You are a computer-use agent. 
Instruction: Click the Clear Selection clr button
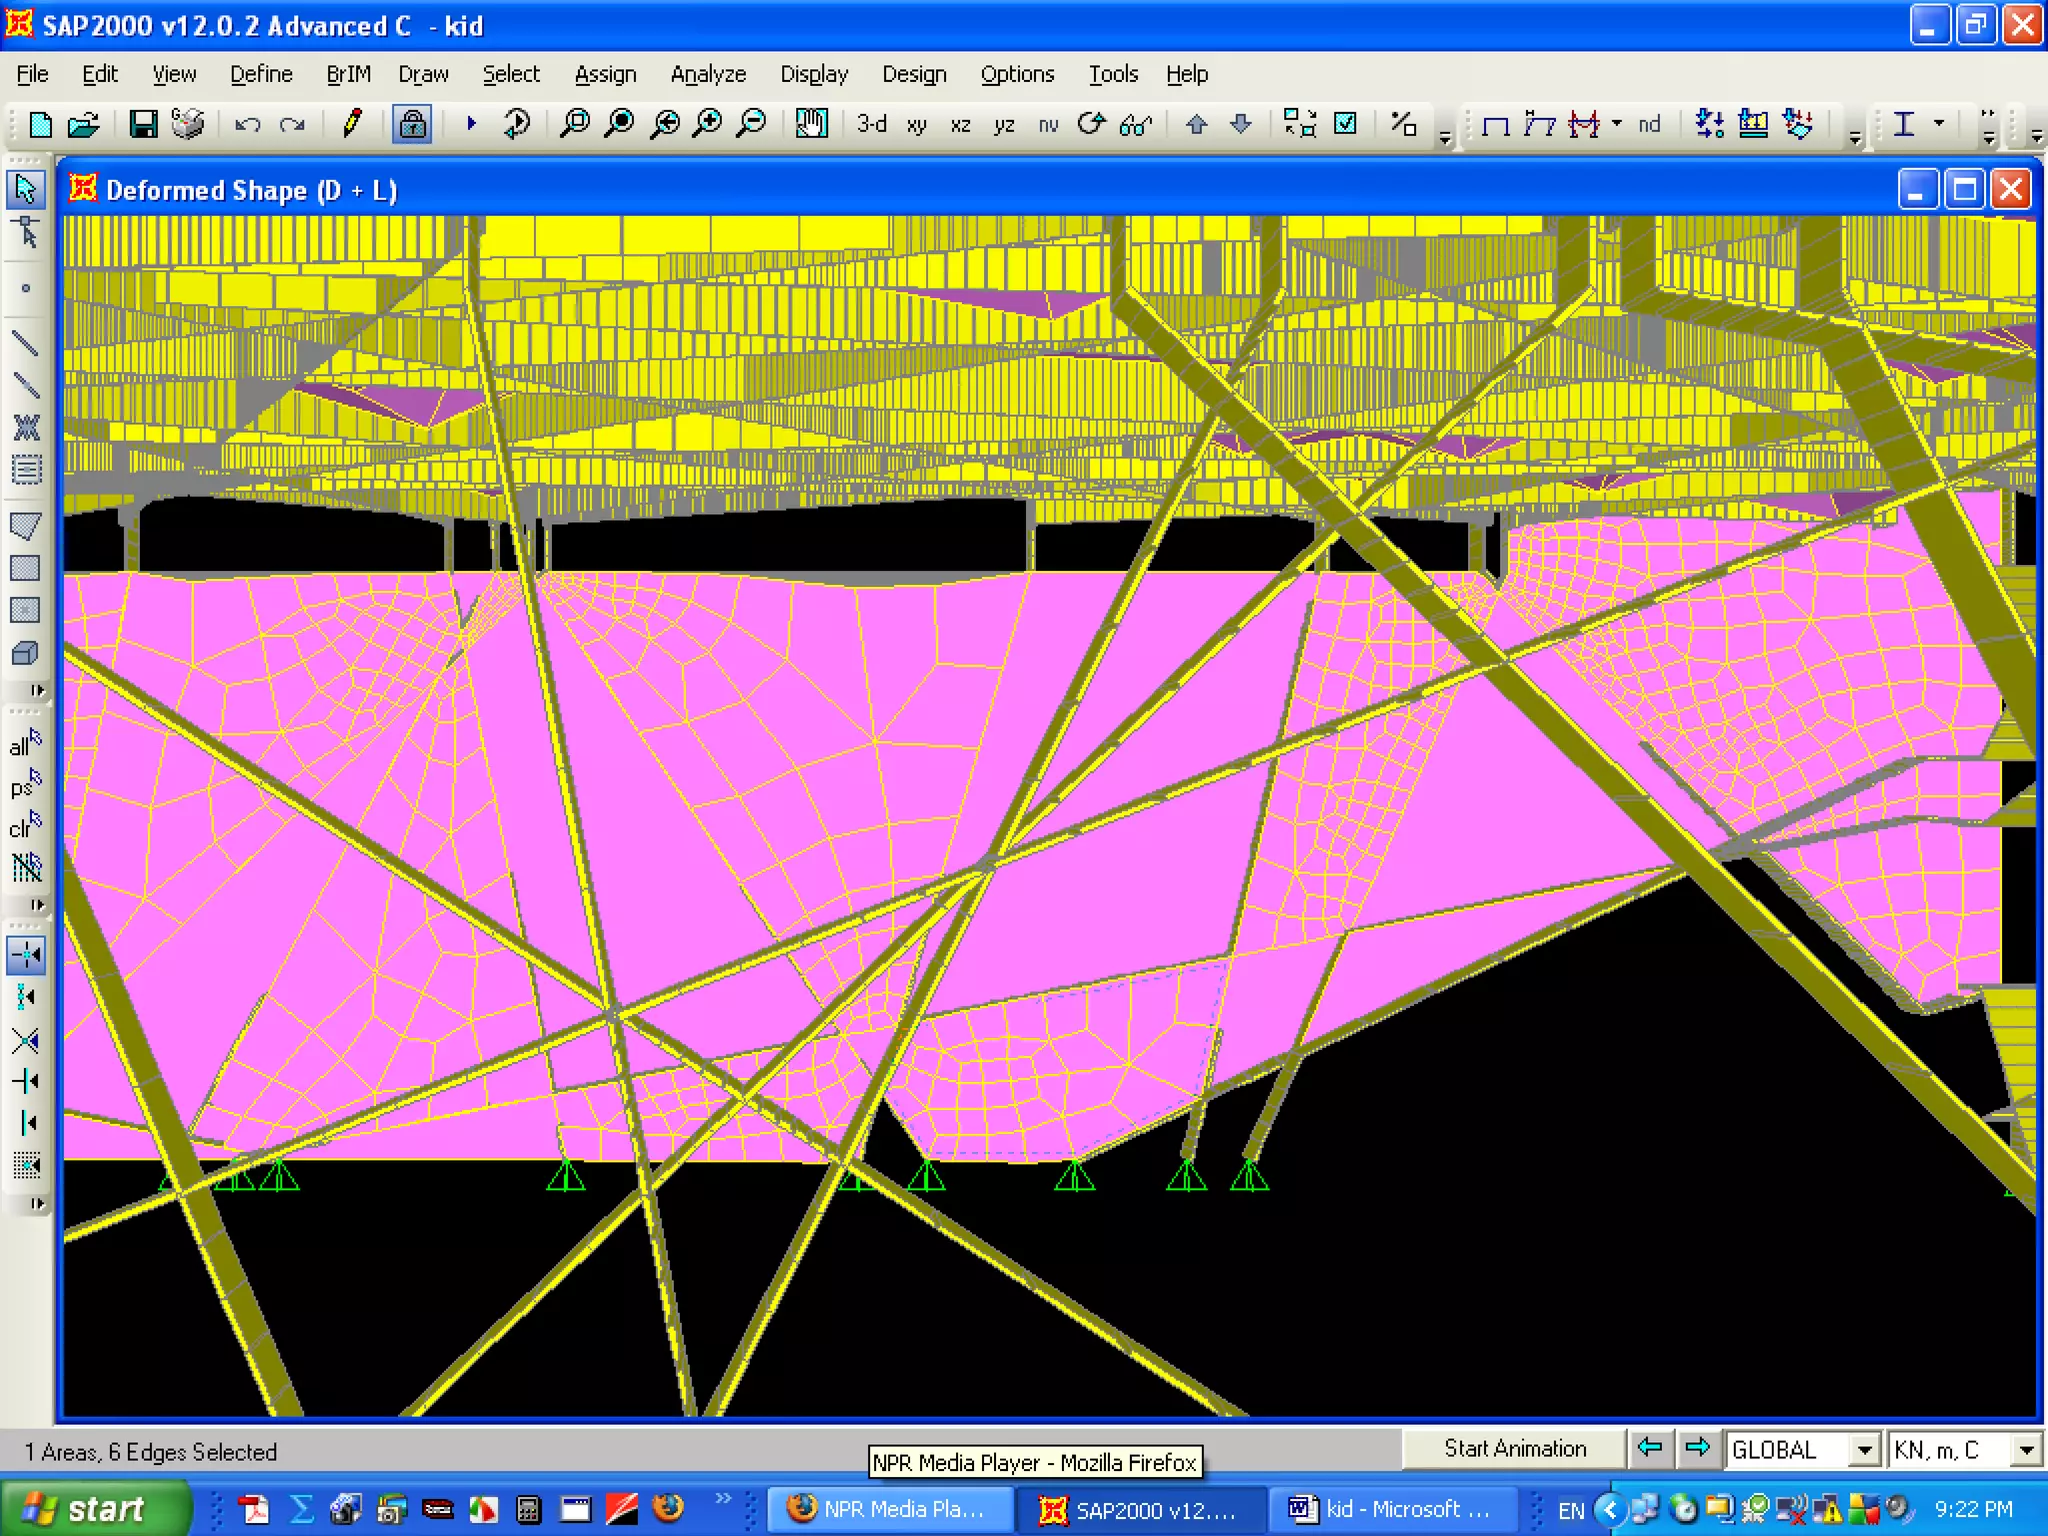[25, 827]
